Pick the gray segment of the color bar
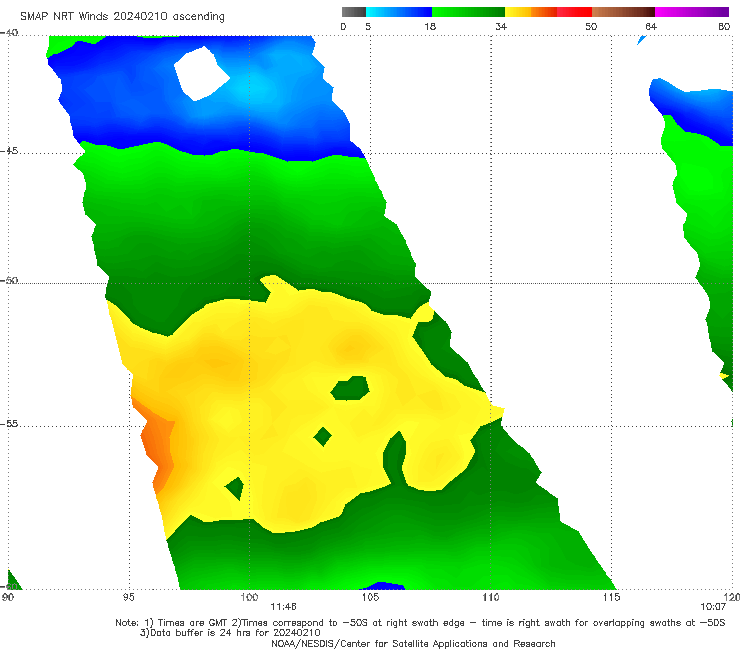 pyautogui.click(x=354, y=12)
